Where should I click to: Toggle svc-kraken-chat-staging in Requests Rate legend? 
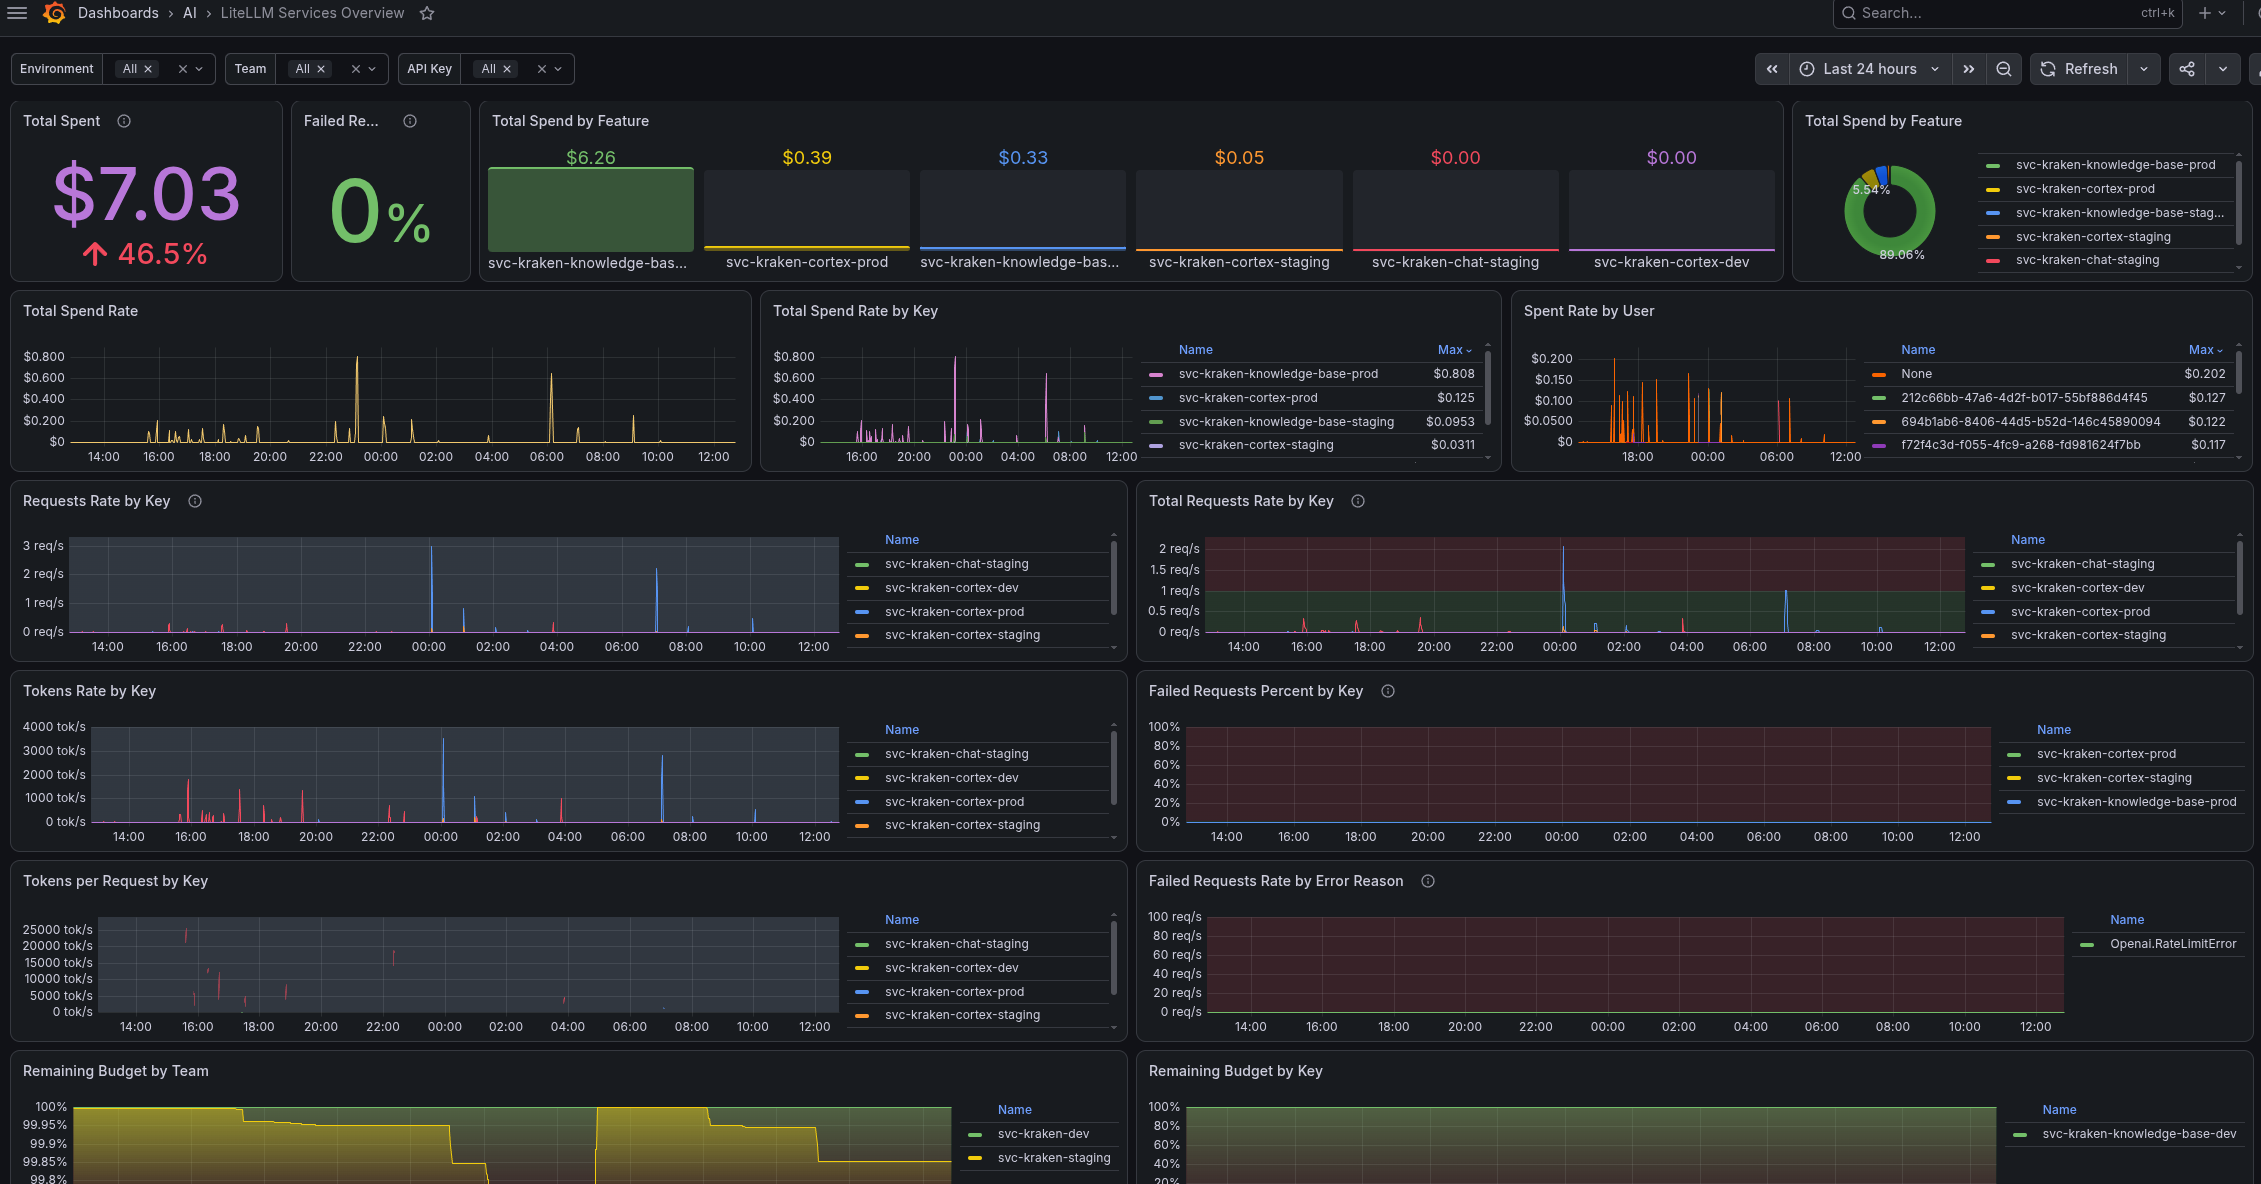956,564
